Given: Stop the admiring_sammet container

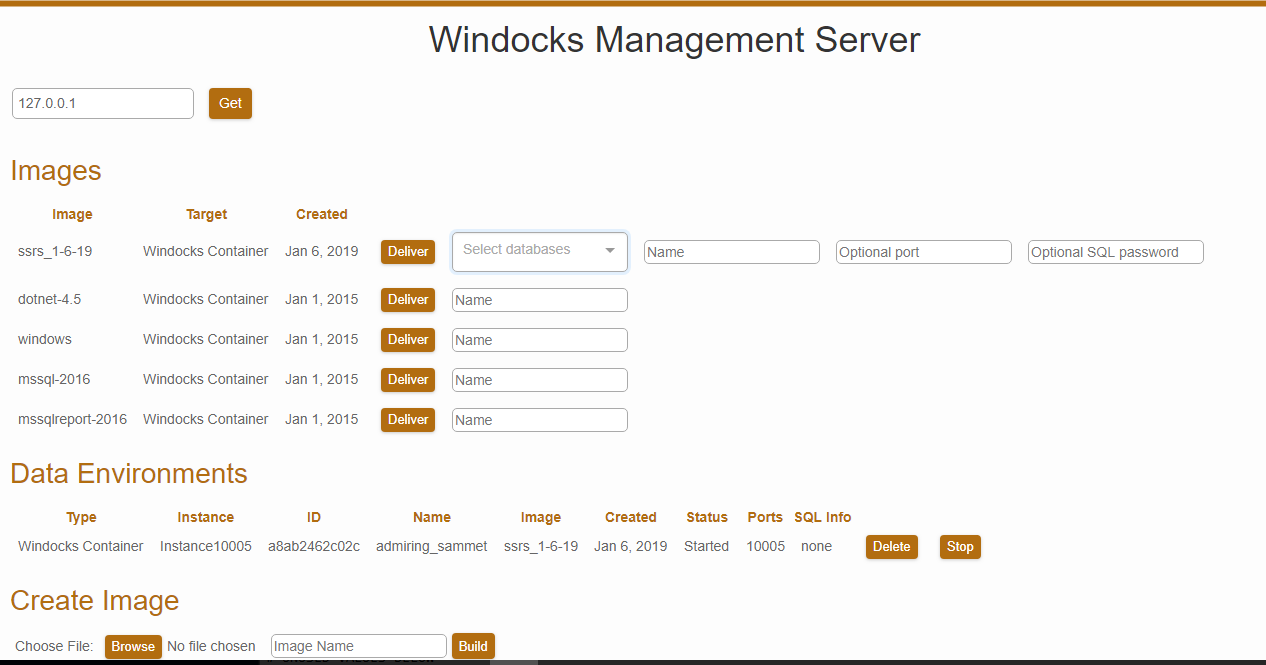Looking at the screenshot, I should click(960, 546).
